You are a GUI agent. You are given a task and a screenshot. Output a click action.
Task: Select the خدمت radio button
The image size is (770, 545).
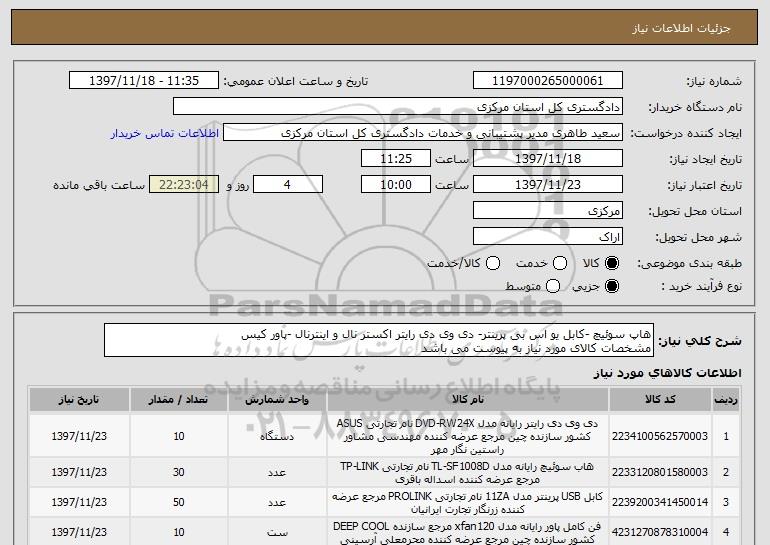point(560,263)
